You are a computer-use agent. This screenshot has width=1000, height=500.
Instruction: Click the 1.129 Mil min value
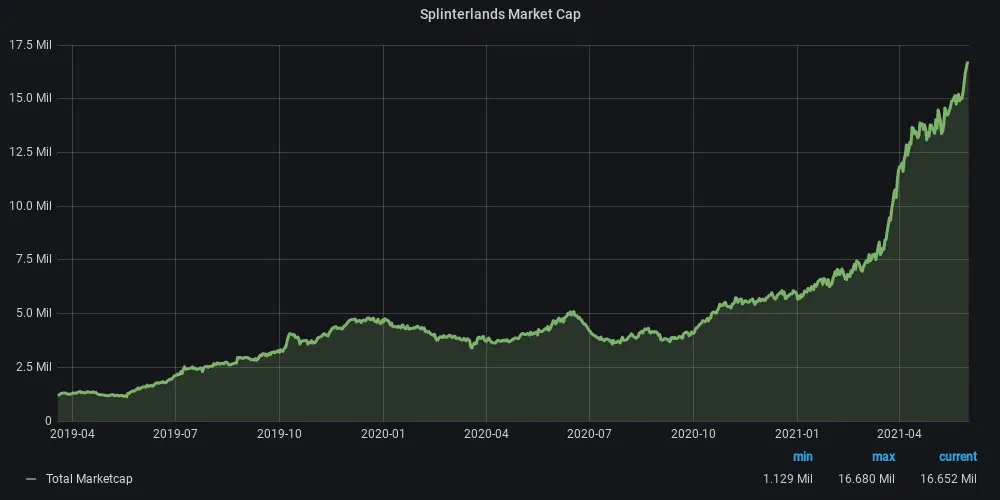(788, 478)
